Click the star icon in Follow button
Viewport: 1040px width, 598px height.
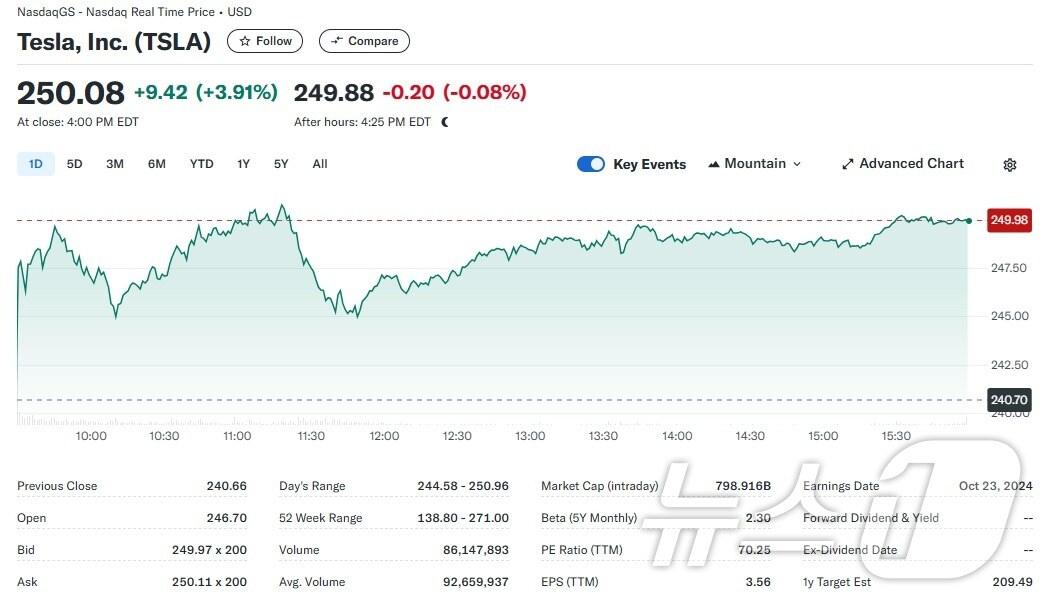(244, 41)
